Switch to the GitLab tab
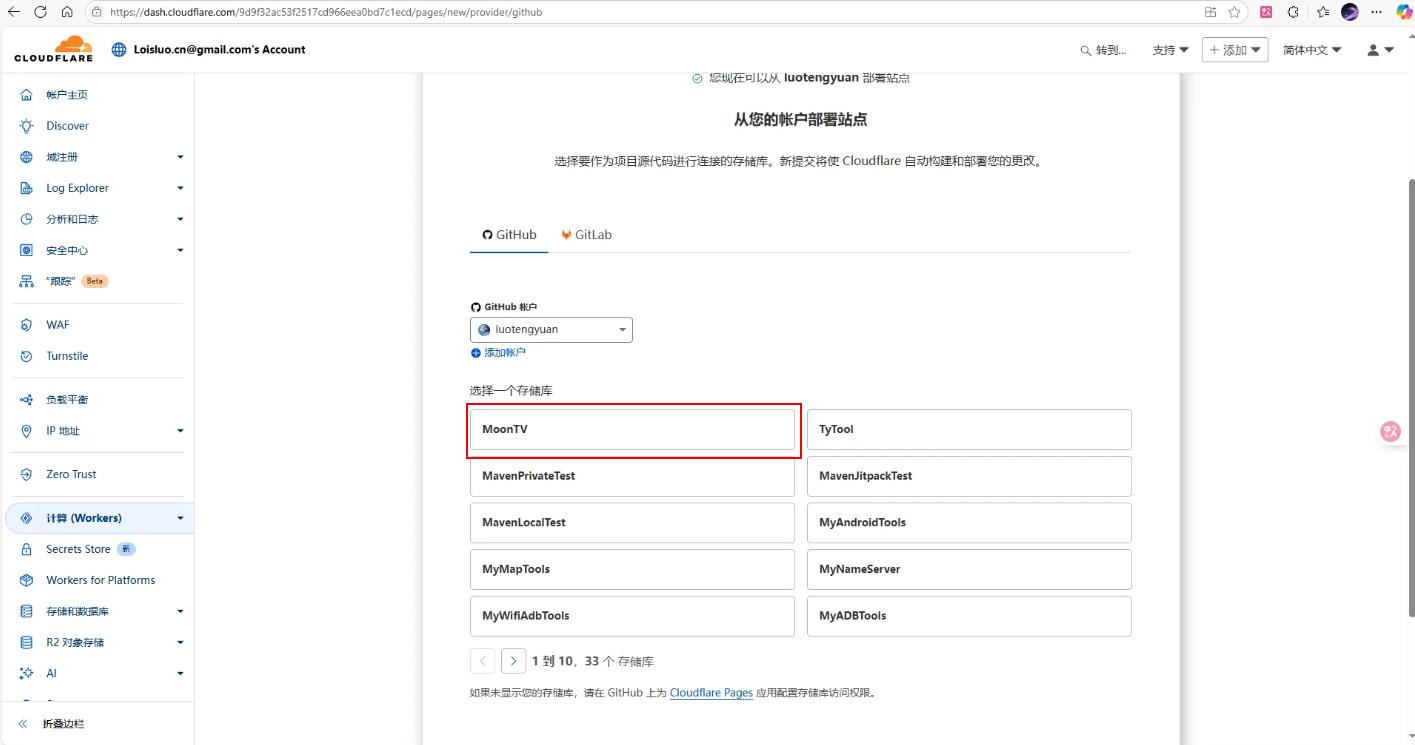This screenshot has width=1415, height=745. click(586, 235)
